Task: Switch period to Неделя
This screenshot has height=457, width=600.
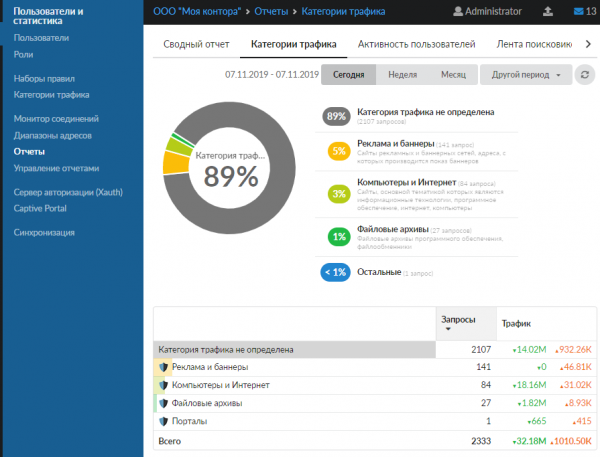Action: click(402, 75)
